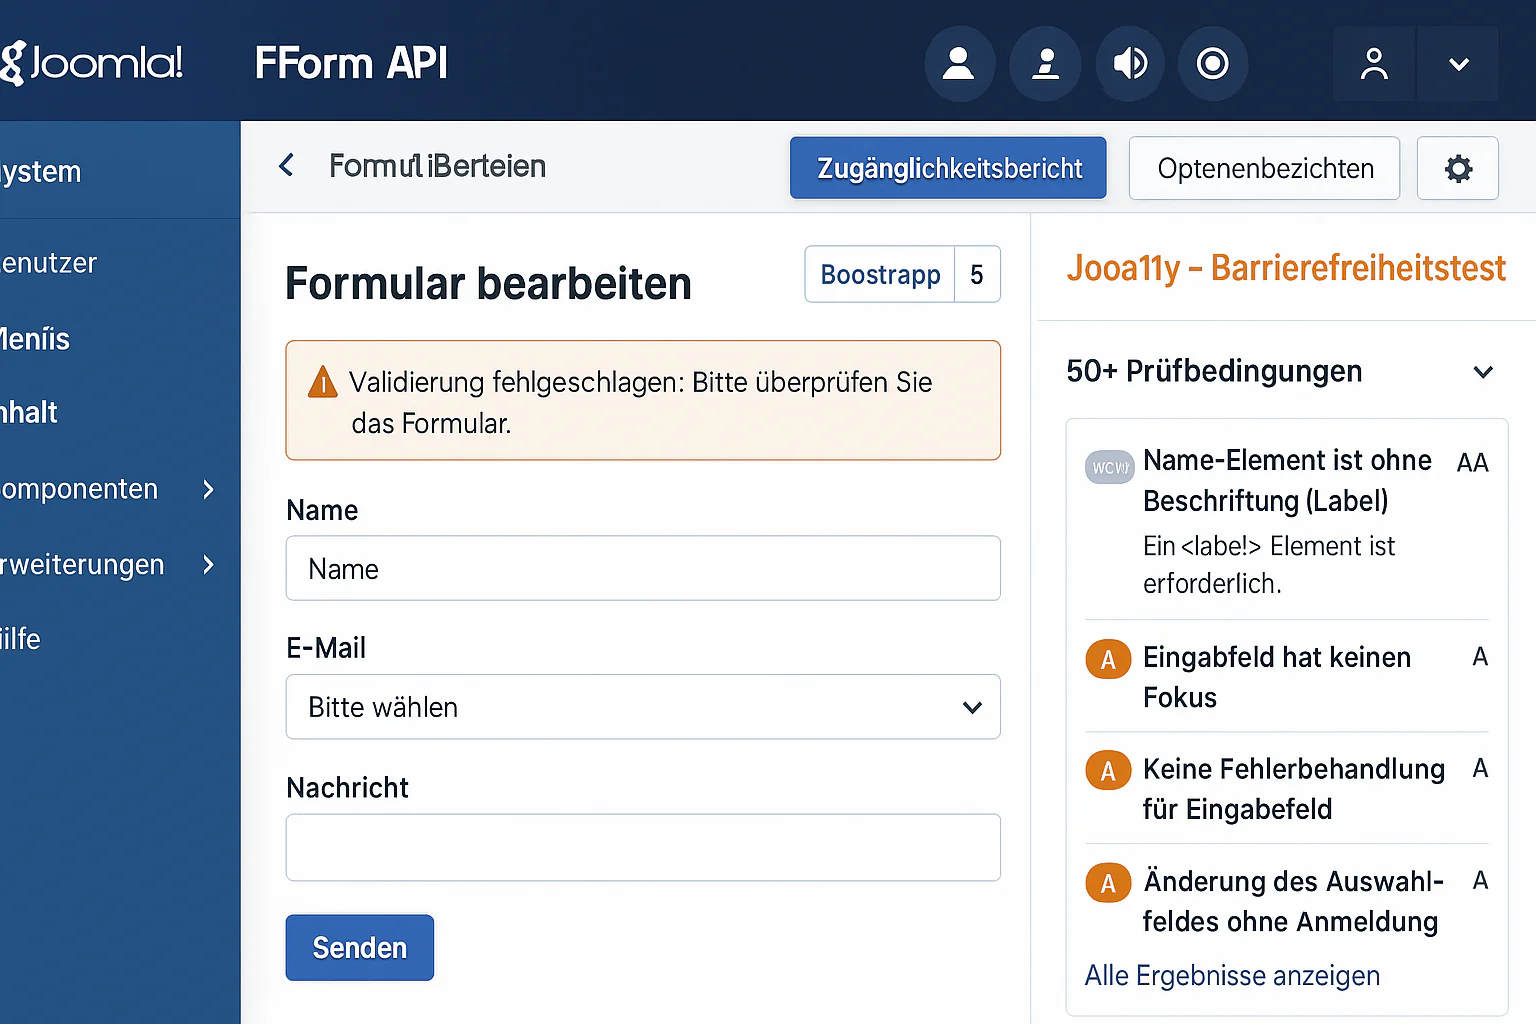Viewport: 1536px width, 1024px height.
Task: Show Alle Ergebnisse anzeigen results
Action: (1231, 975)
